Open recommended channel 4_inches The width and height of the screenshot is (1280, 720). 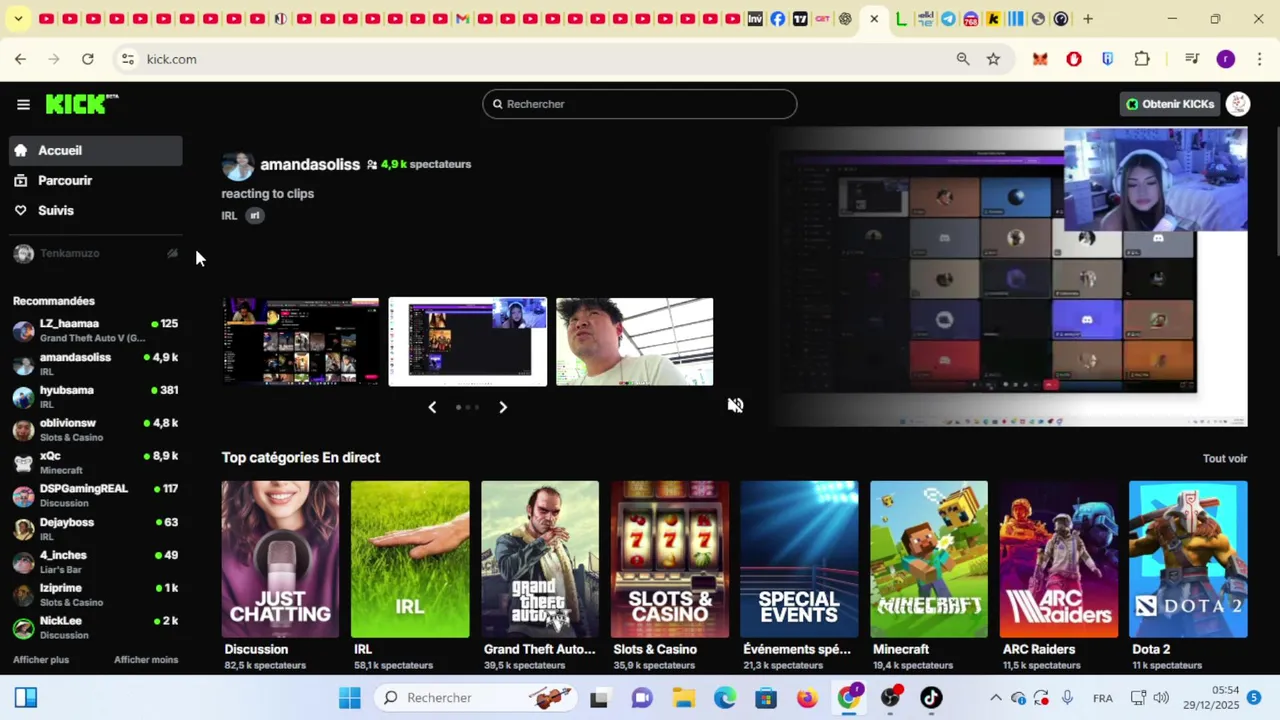click(96, 561)
